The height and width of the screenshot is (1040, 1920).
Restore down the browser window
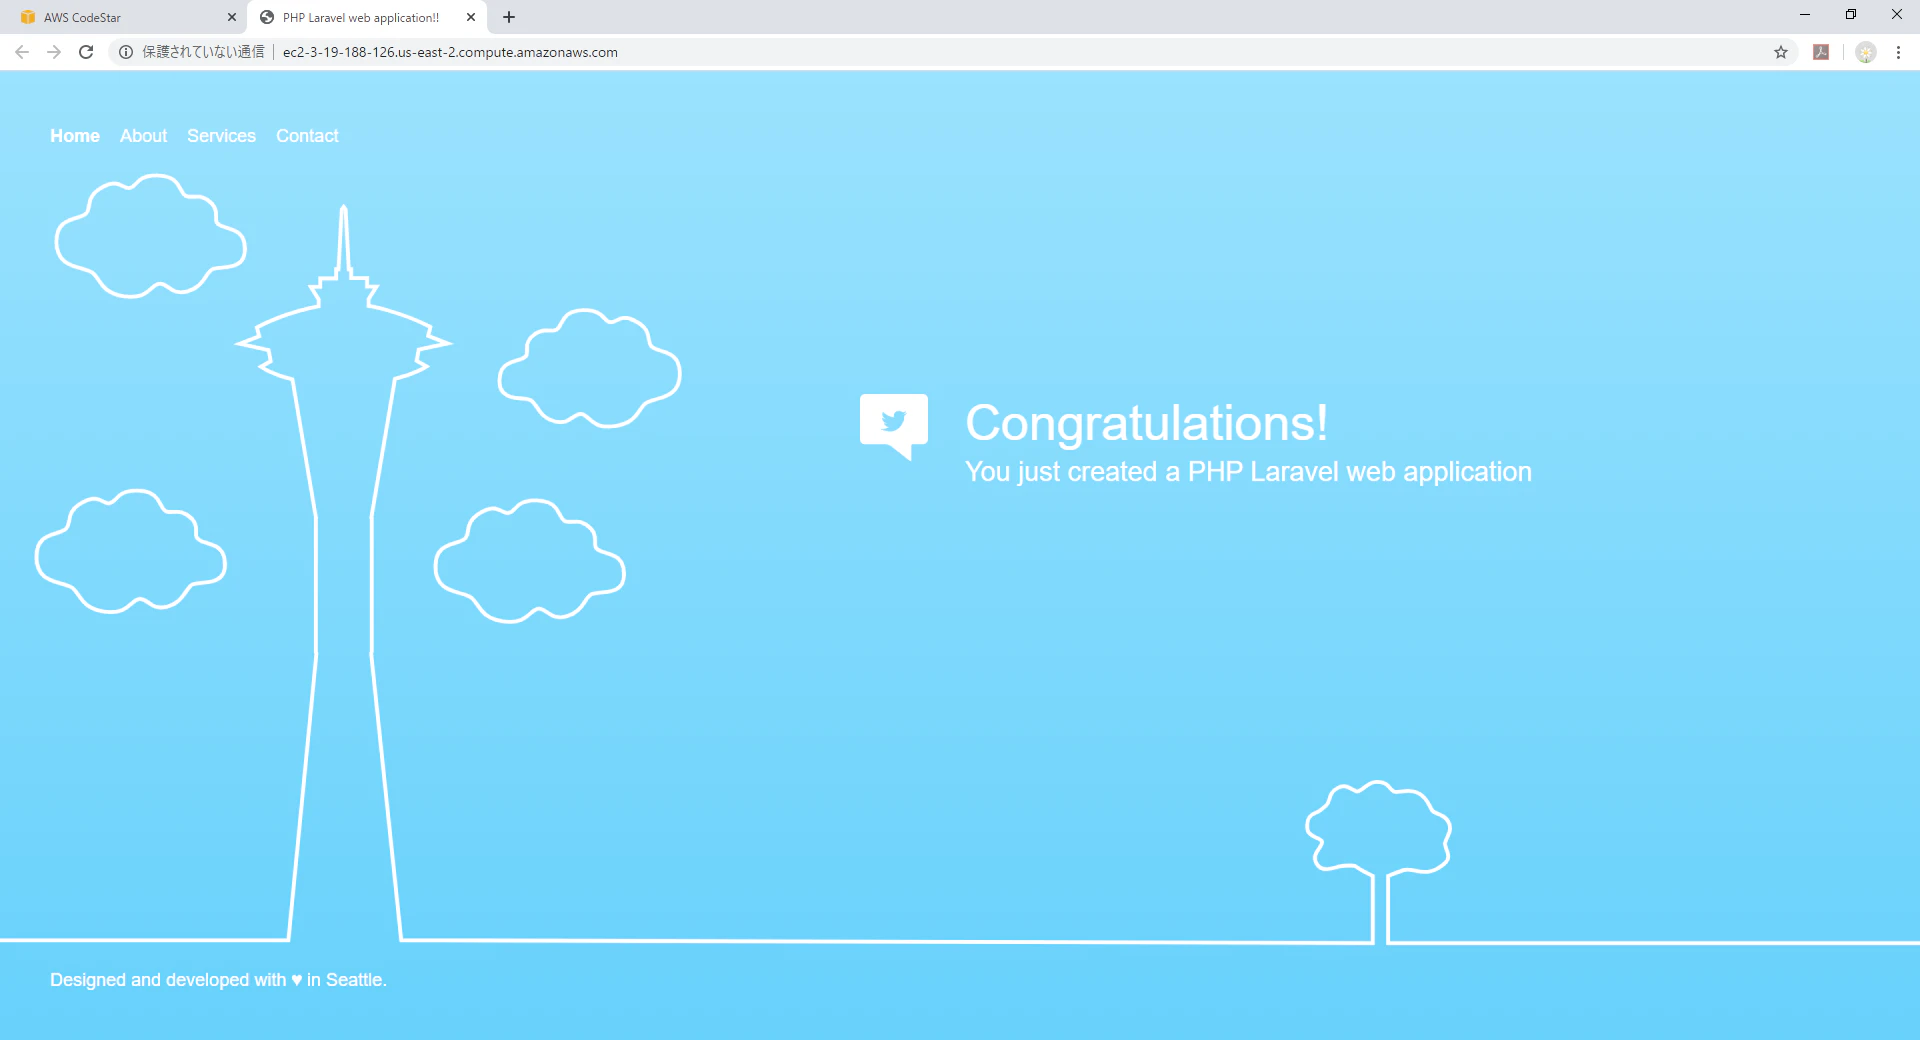coord(1851,14)
